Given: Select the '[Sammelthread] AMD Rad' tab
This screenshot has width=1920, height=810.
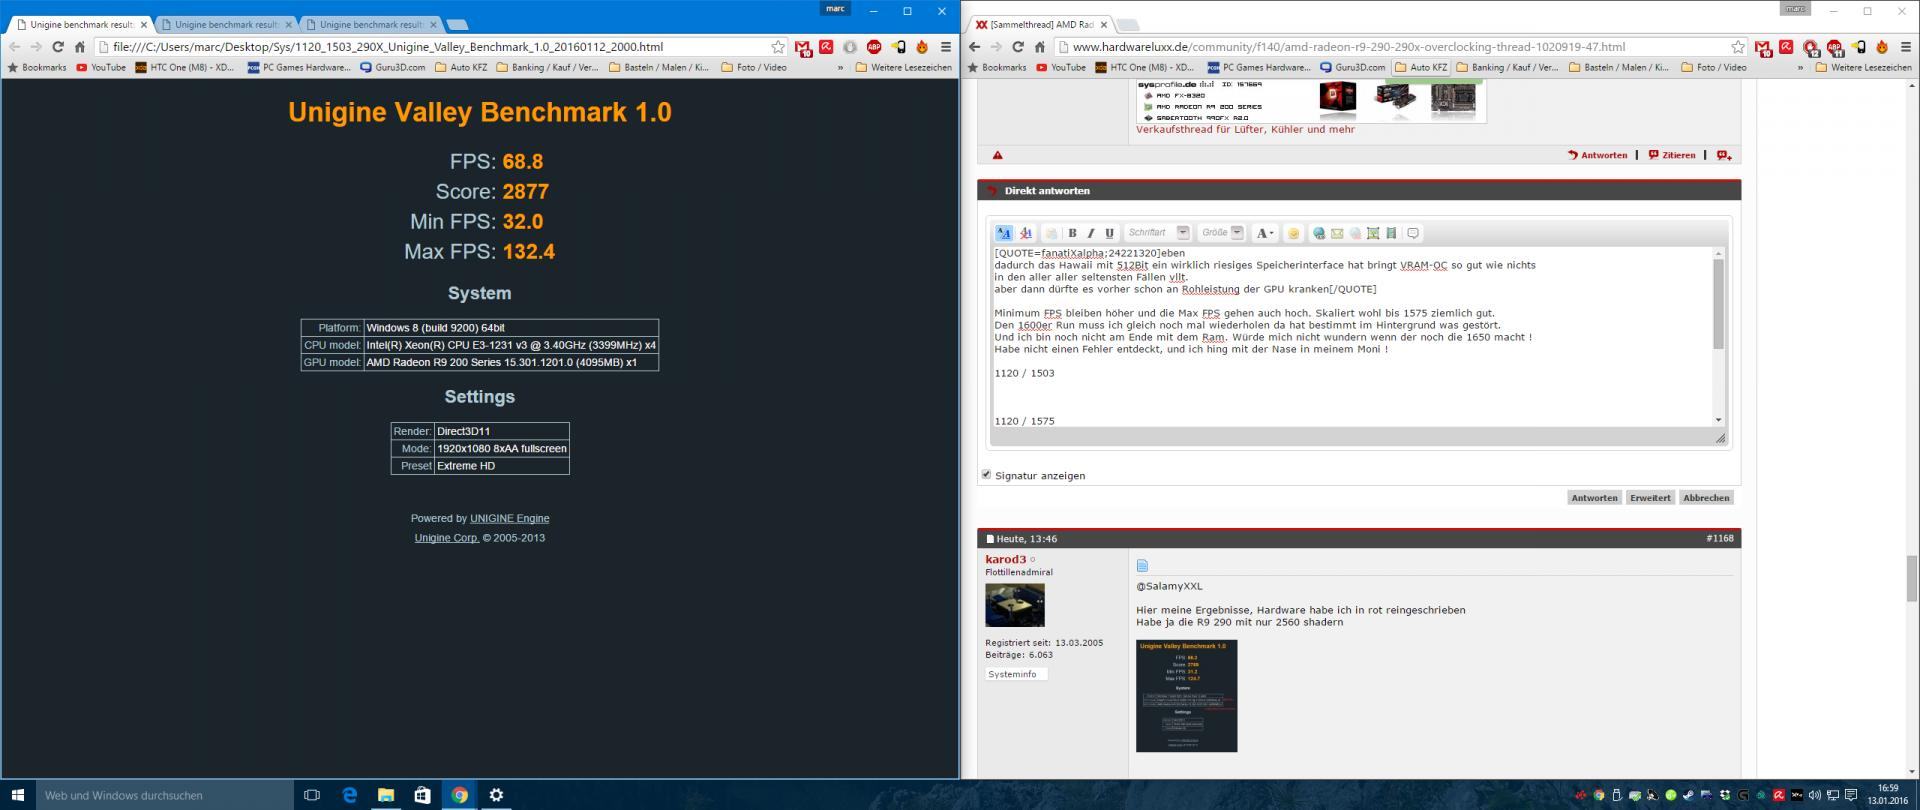Looking at the screenshot, I should (x=1041, y=24).
